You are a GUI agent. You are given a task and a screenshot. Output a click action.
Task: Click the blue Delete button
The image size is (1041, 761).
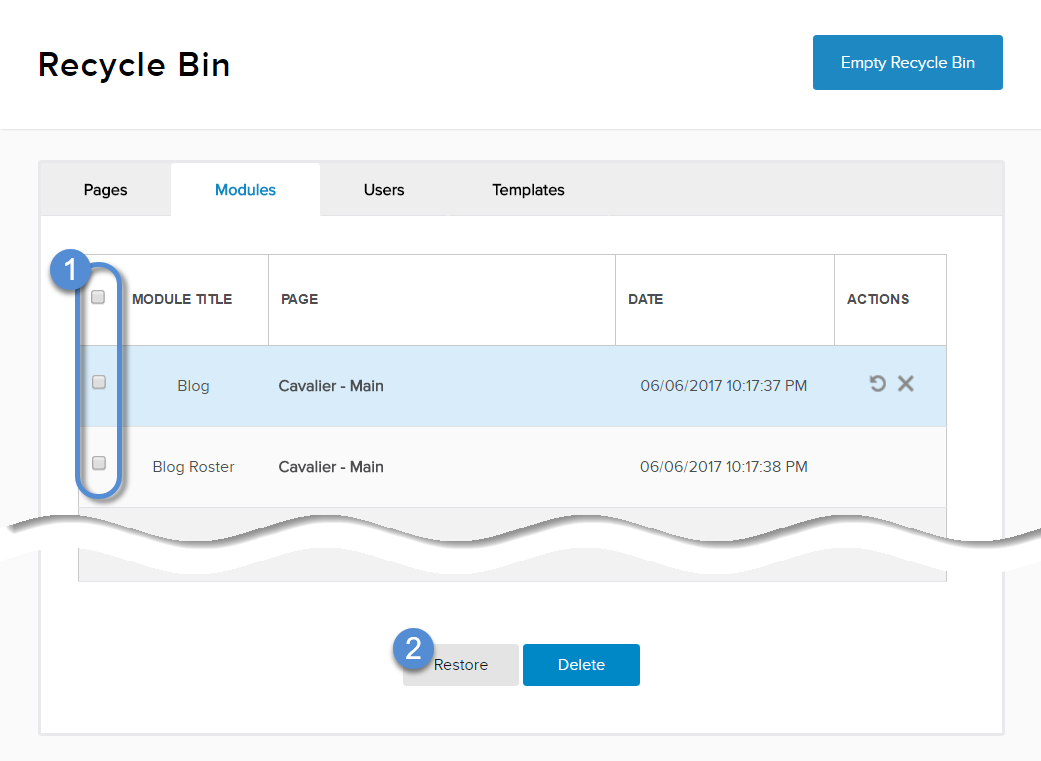click(x=582, y=665)
